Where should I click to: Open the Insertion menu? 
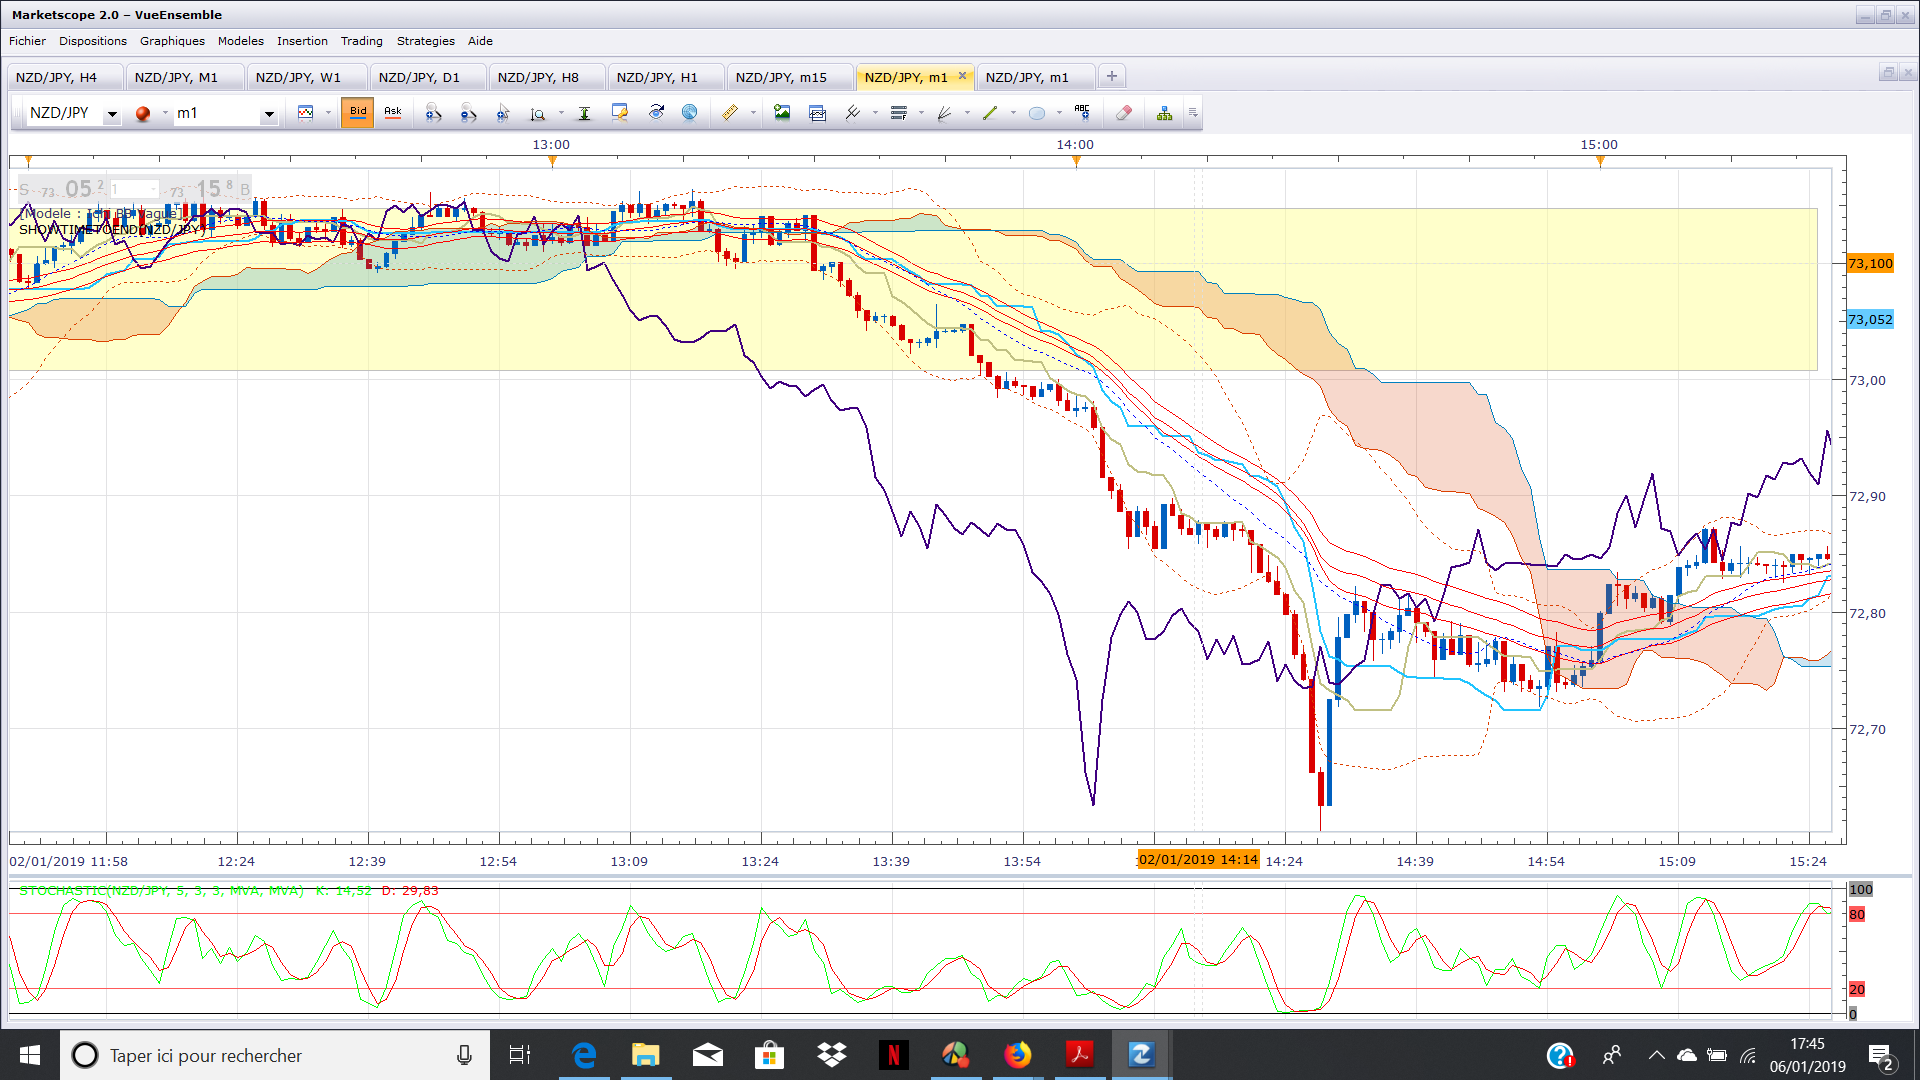pyautogui.click(x=302, y=41)
